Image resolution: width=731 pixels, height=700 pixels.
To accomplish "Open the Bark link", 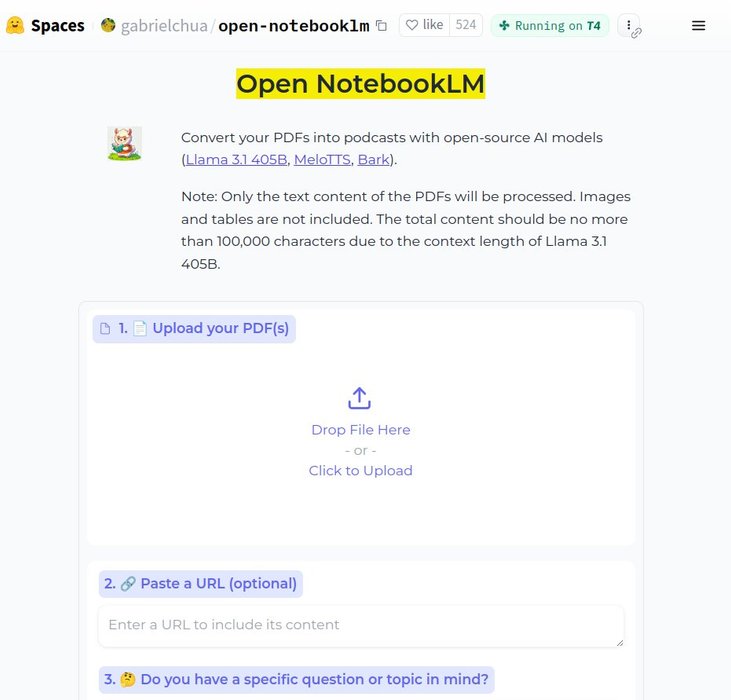I will click(x=373, y=159).
